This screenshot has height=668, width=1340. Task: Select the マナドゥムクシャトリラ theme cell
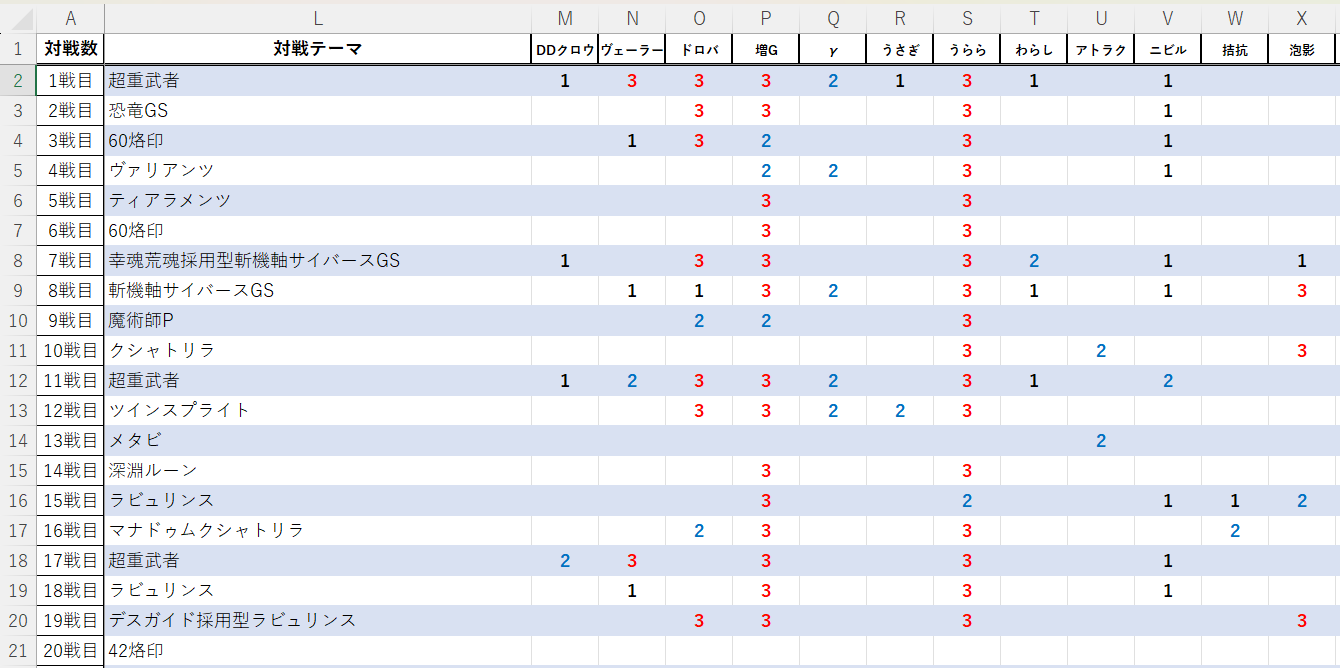click(317, 530)
